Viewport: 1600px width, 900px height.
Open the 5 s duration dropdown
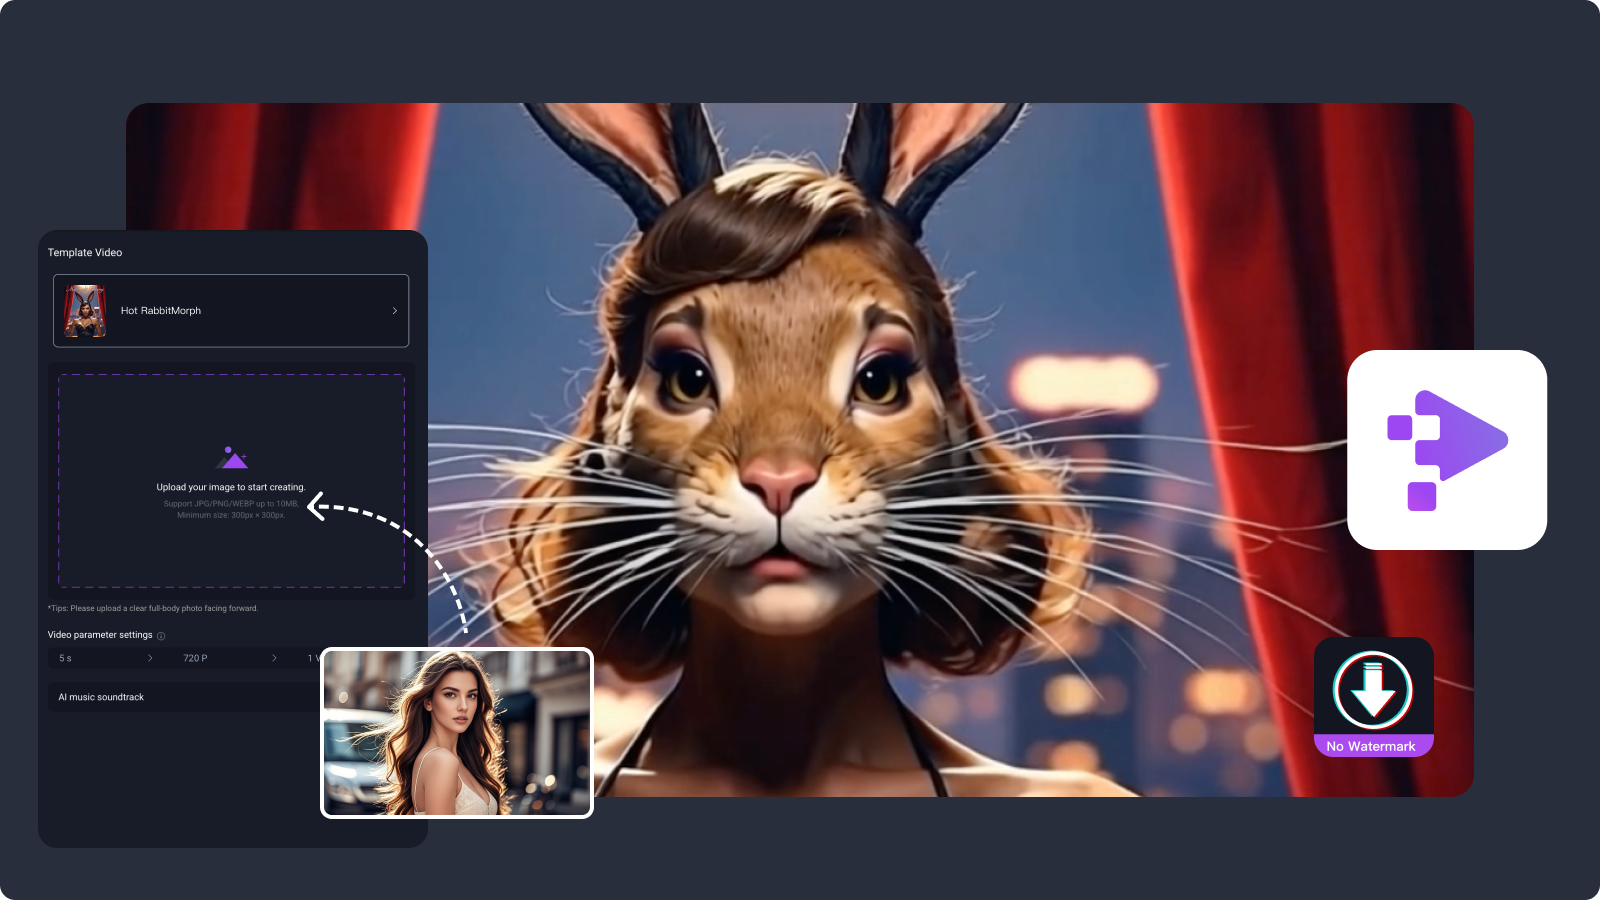pos(100,658)
